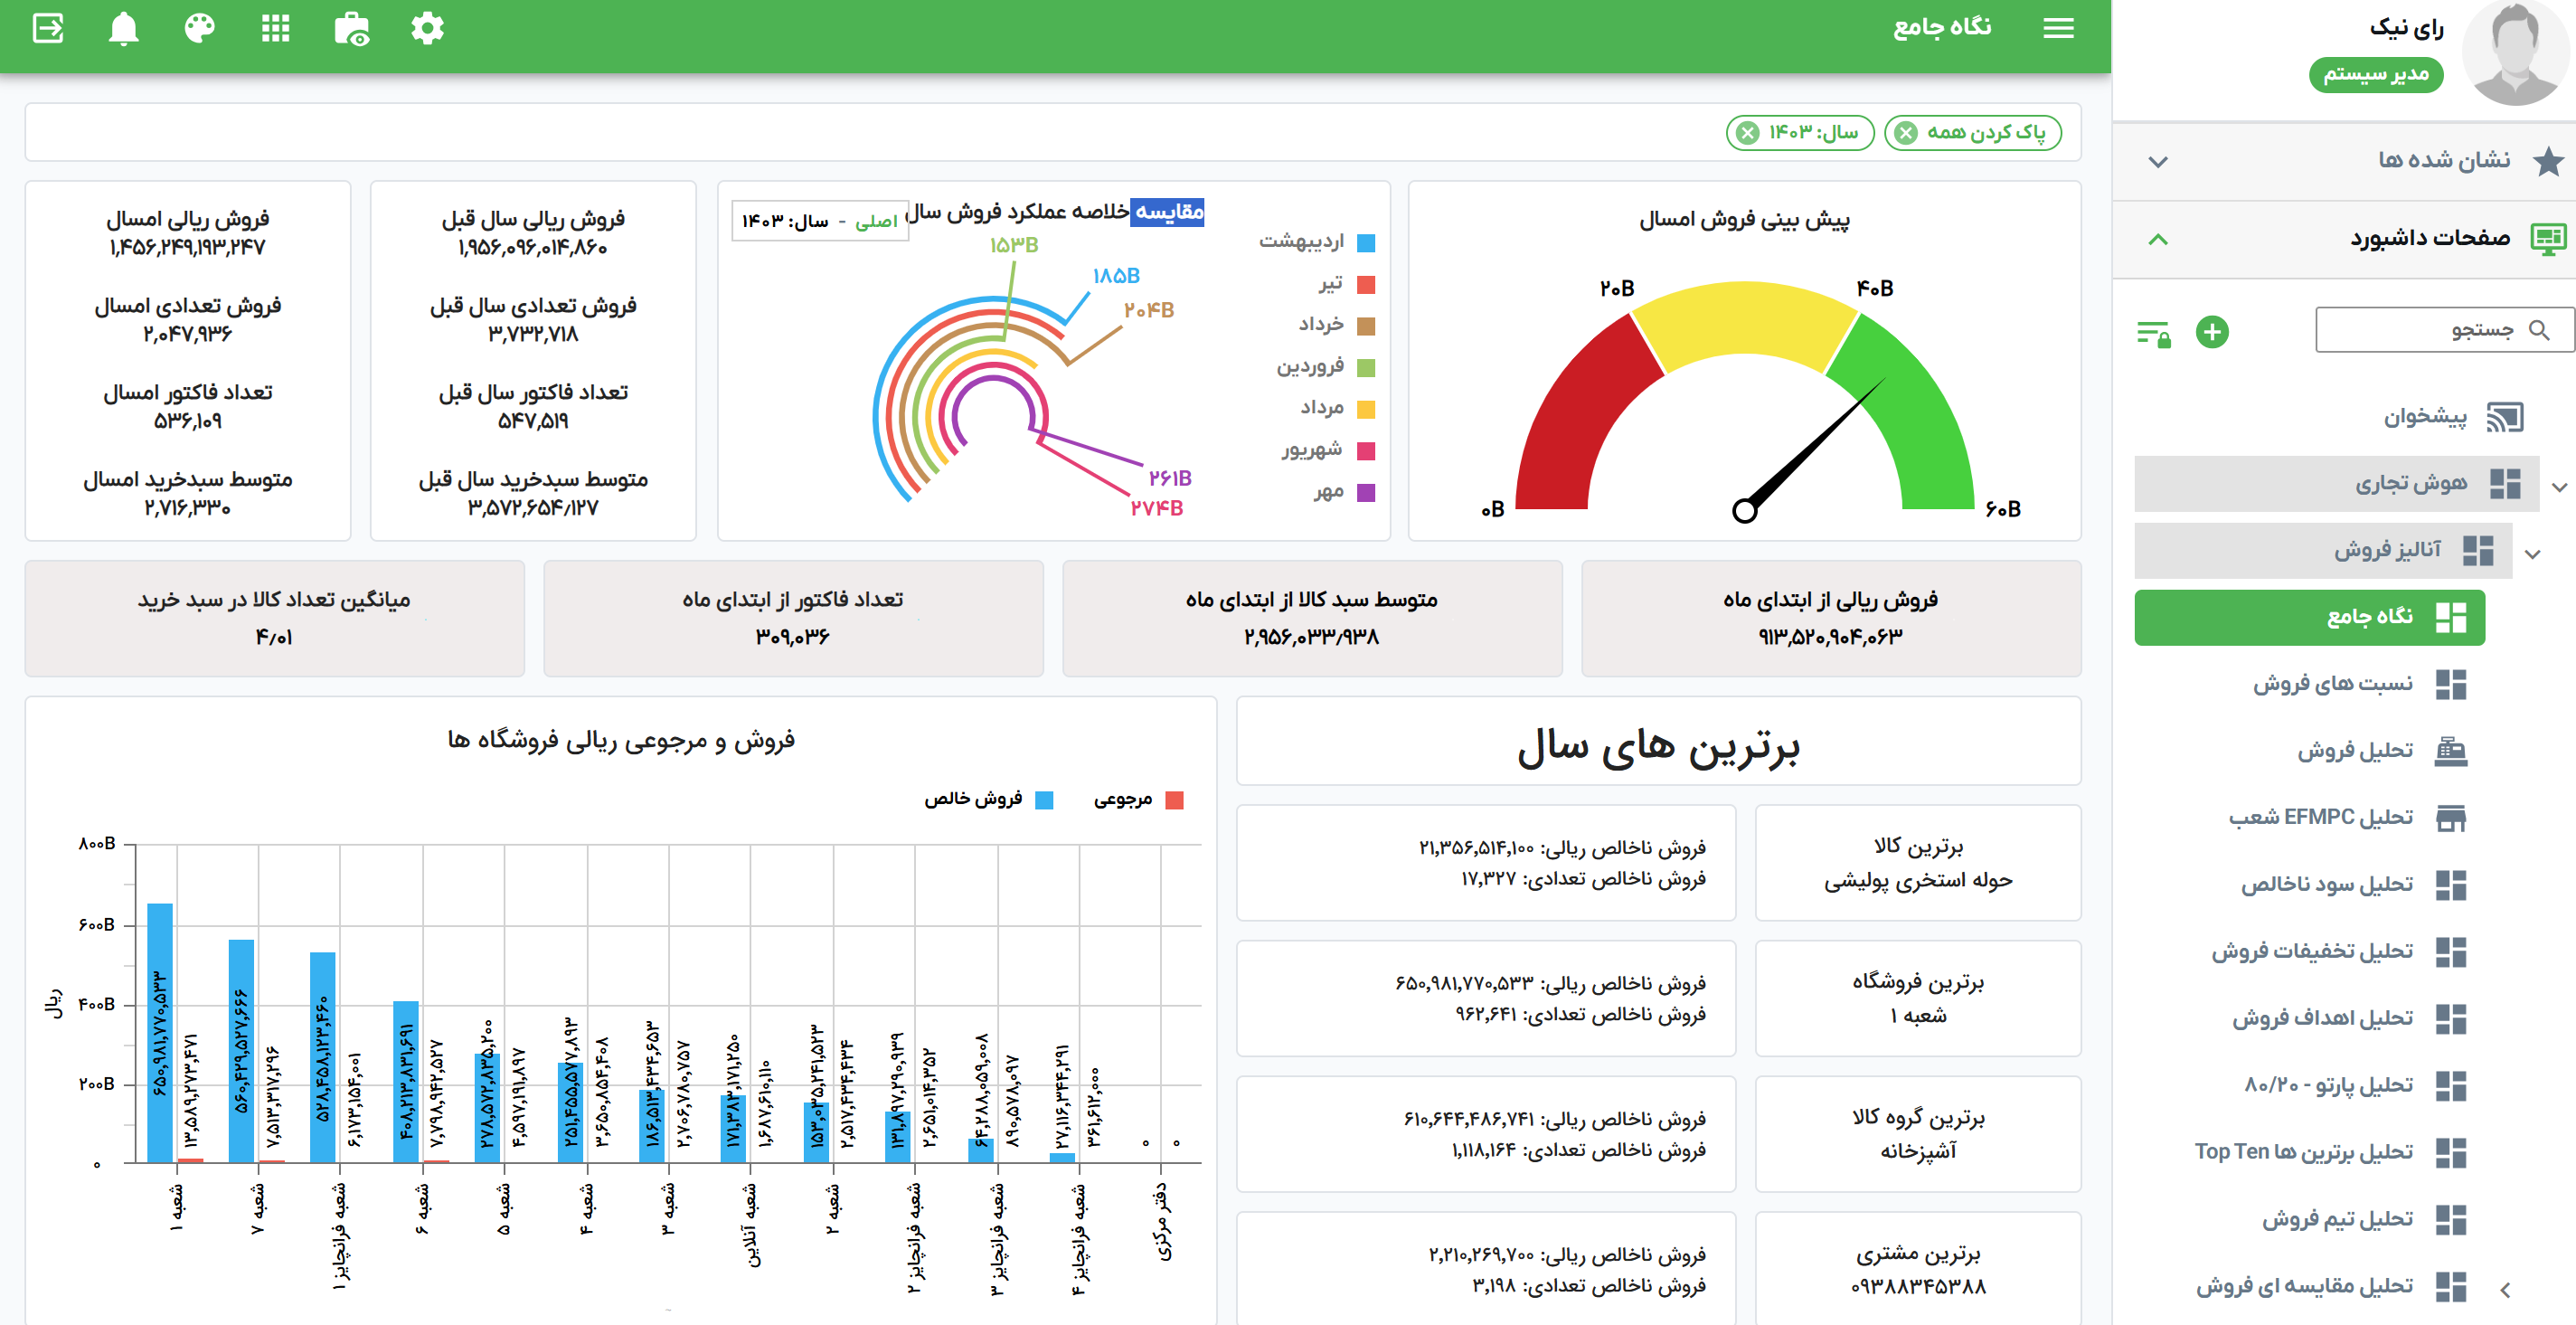Viewport: 2576px width, 1325px height.
Task: Open the color palette theme icon
Action: click(200, 29)
